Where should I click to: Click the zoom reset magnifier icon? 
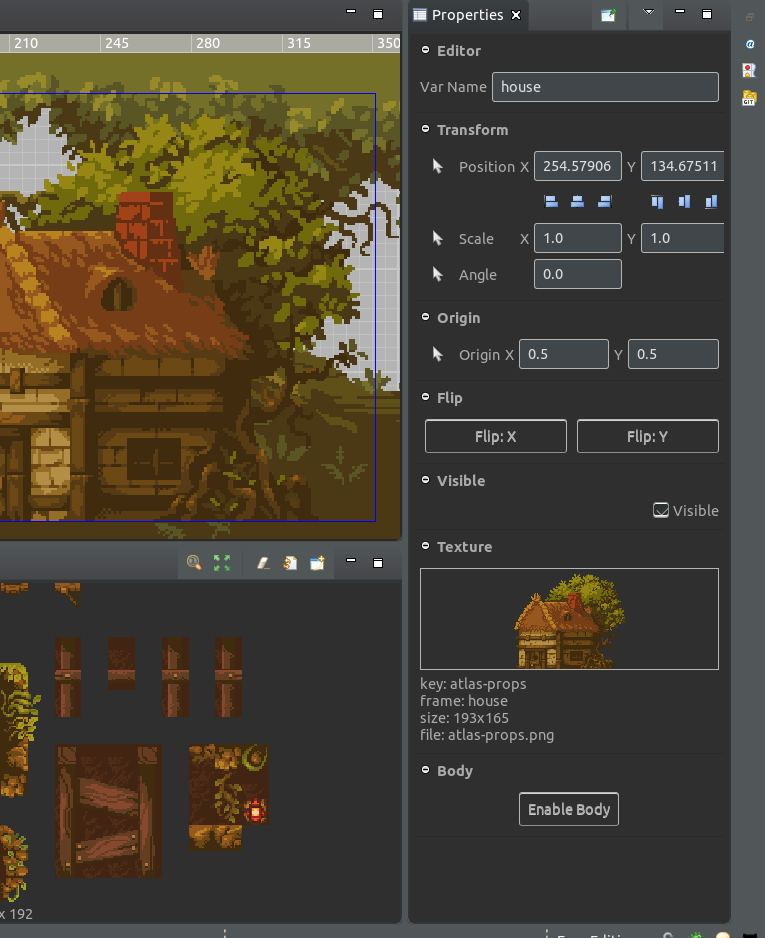tap(194, 563)
